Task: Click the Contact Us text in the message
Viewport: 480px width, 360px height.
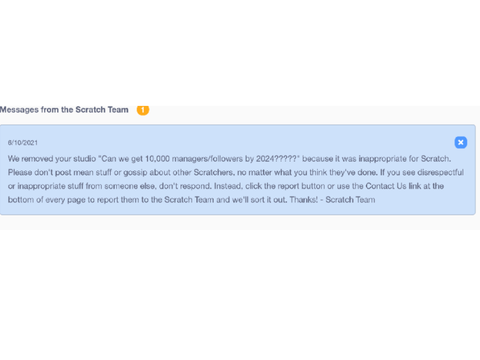Action: click(x=386, y=186)
